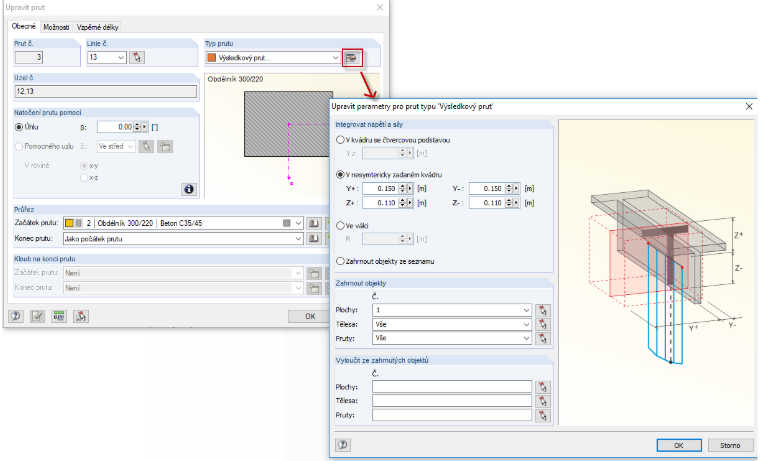Pick excluded surfaces in Vyloučit Plochy row
Viewport: 760px width, 461px height.
pyautogui.click(x=543, y=387)
